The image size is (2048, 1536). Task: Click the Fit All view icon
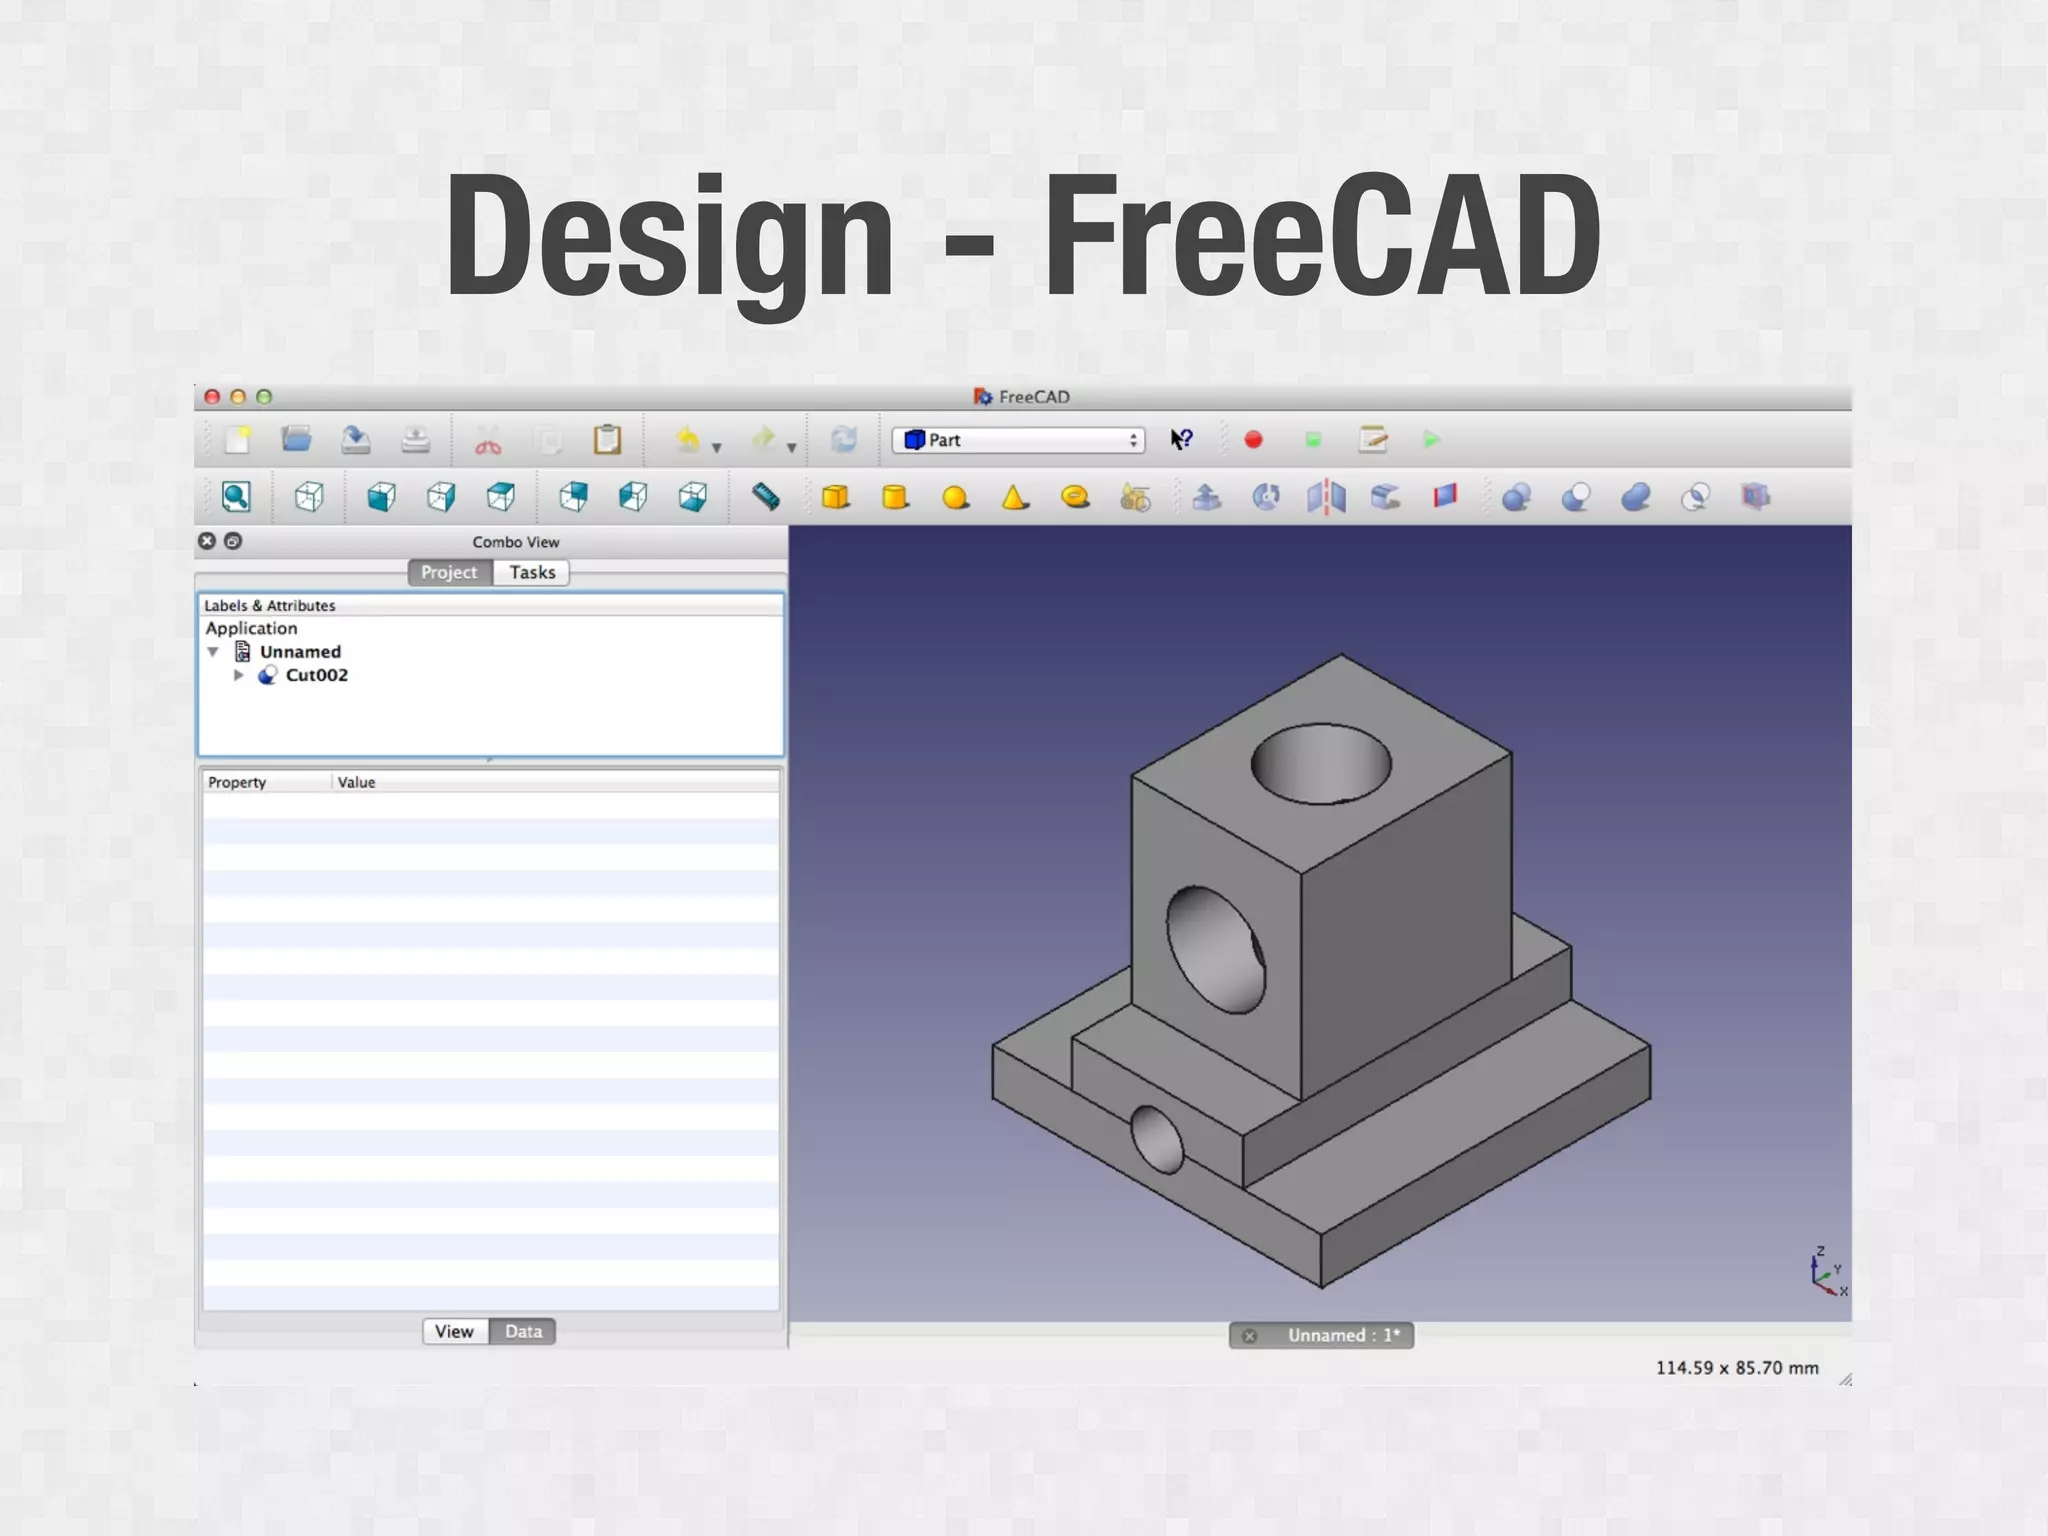(x=236, y=497)
